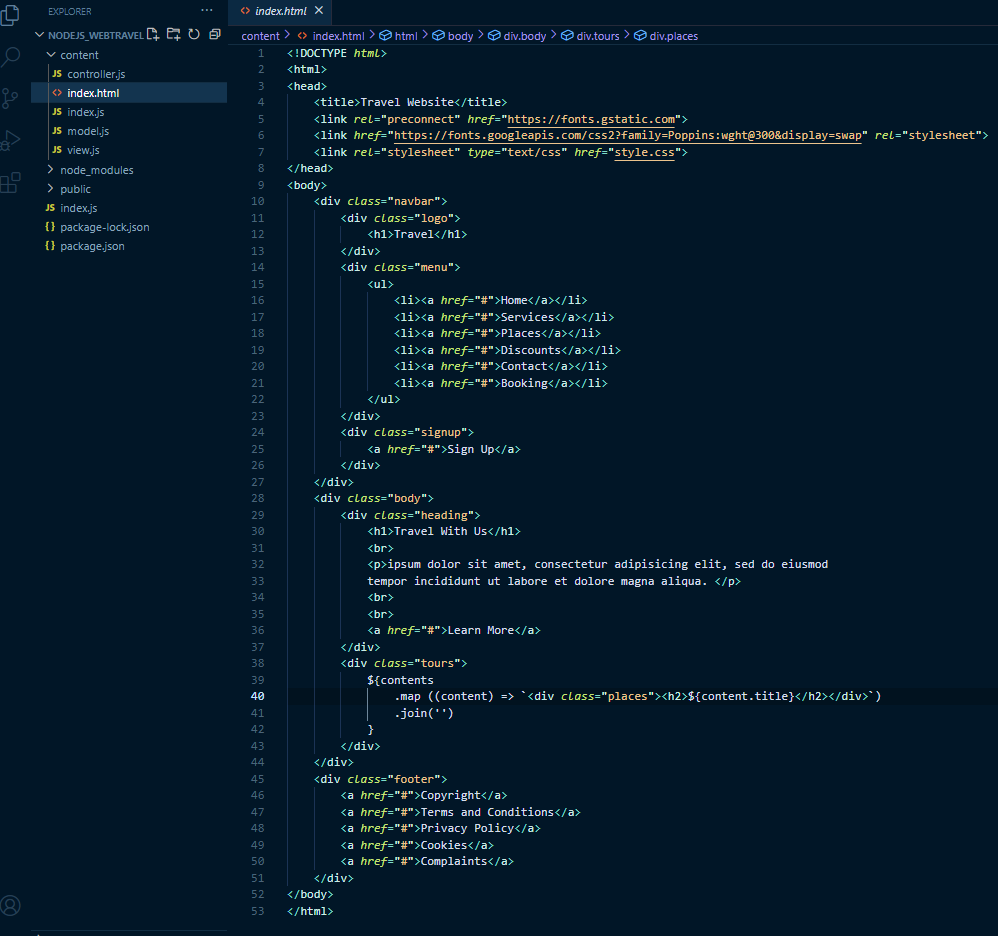Click the style.css link in code
The image size is (998, 936).
(644, 152)
